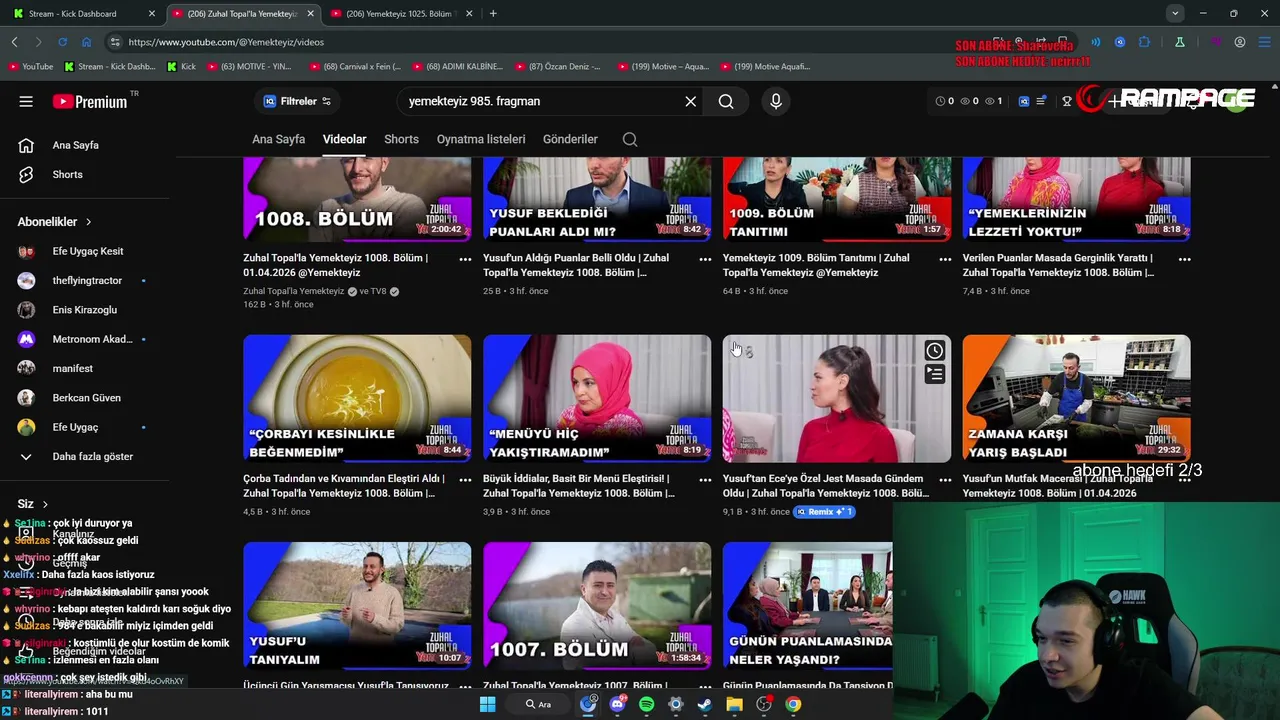Search within channel using the magnifier icon

click(630, 139)
